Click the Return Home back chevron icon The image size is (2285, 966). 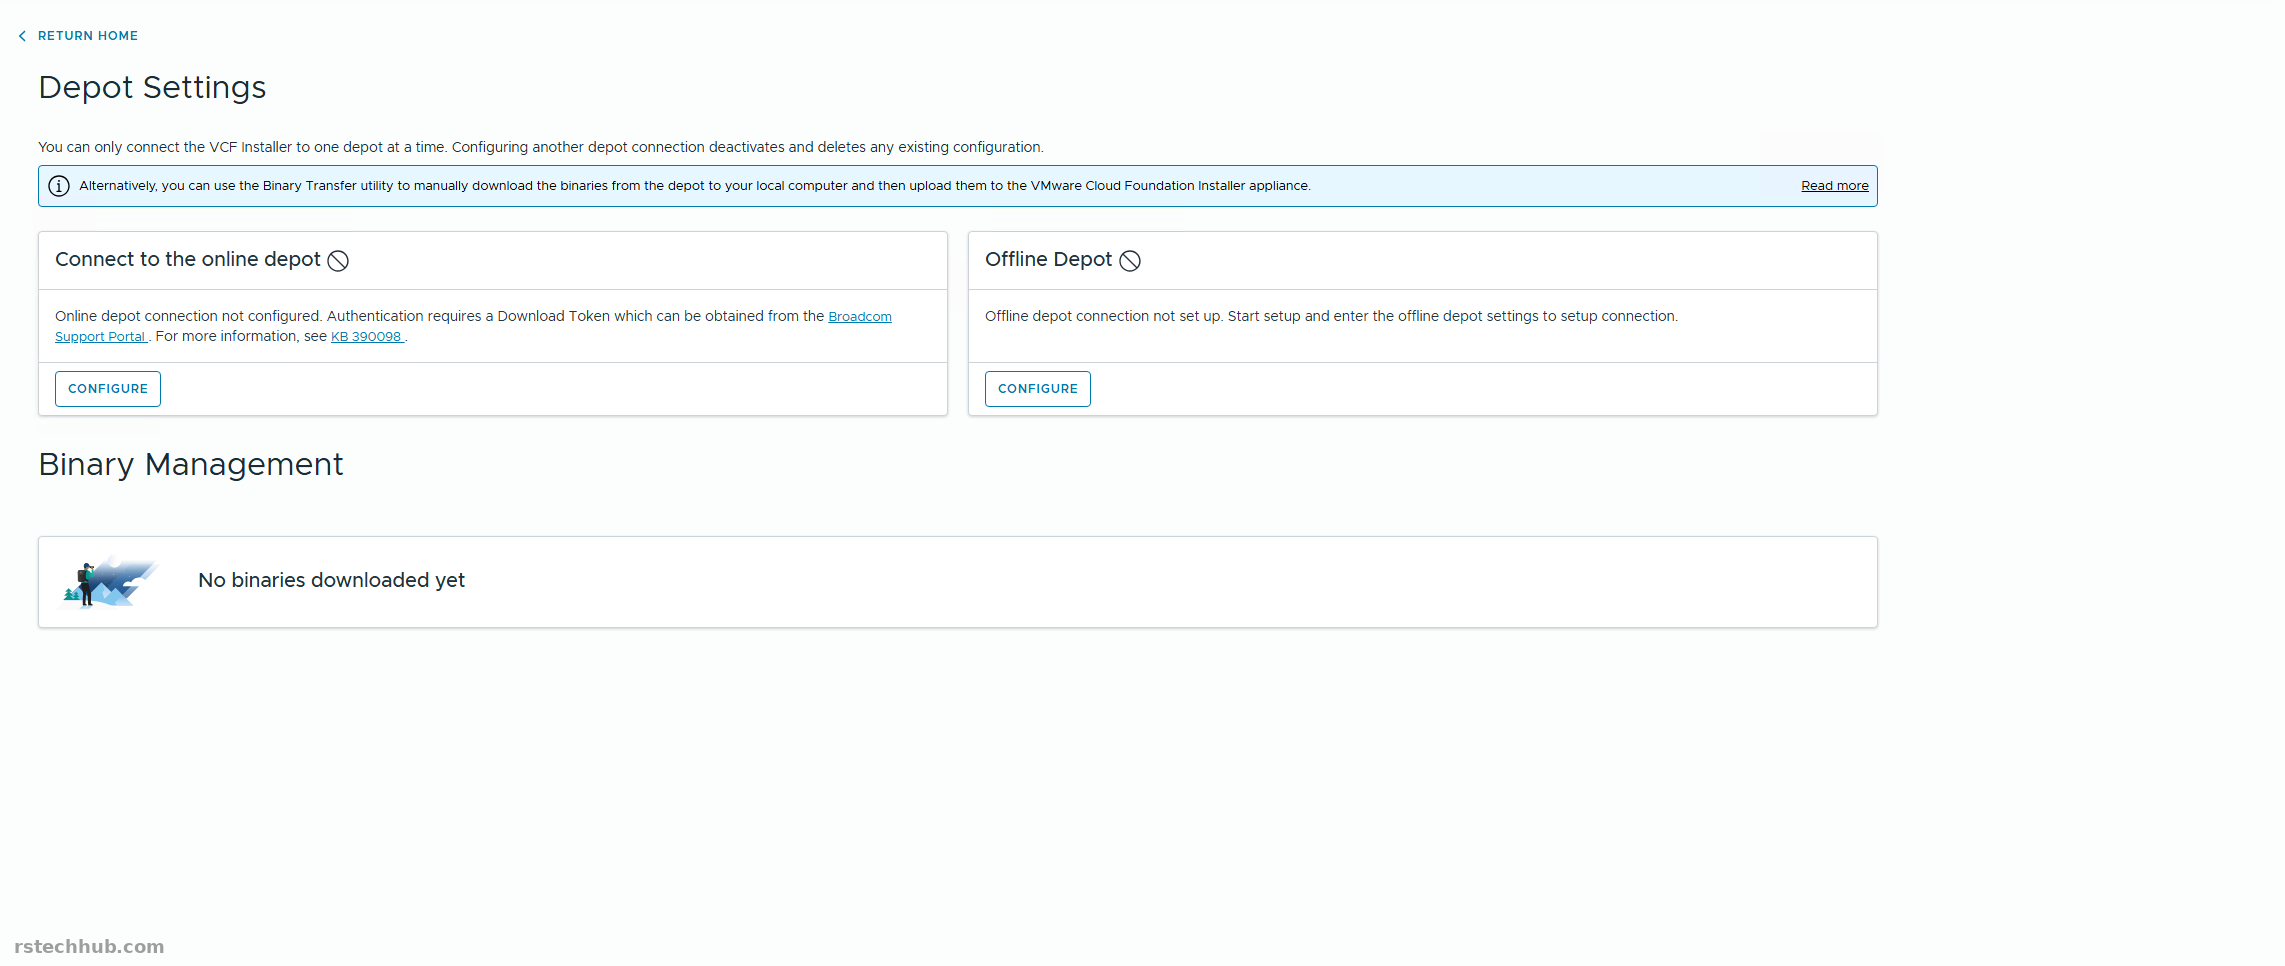22,36
